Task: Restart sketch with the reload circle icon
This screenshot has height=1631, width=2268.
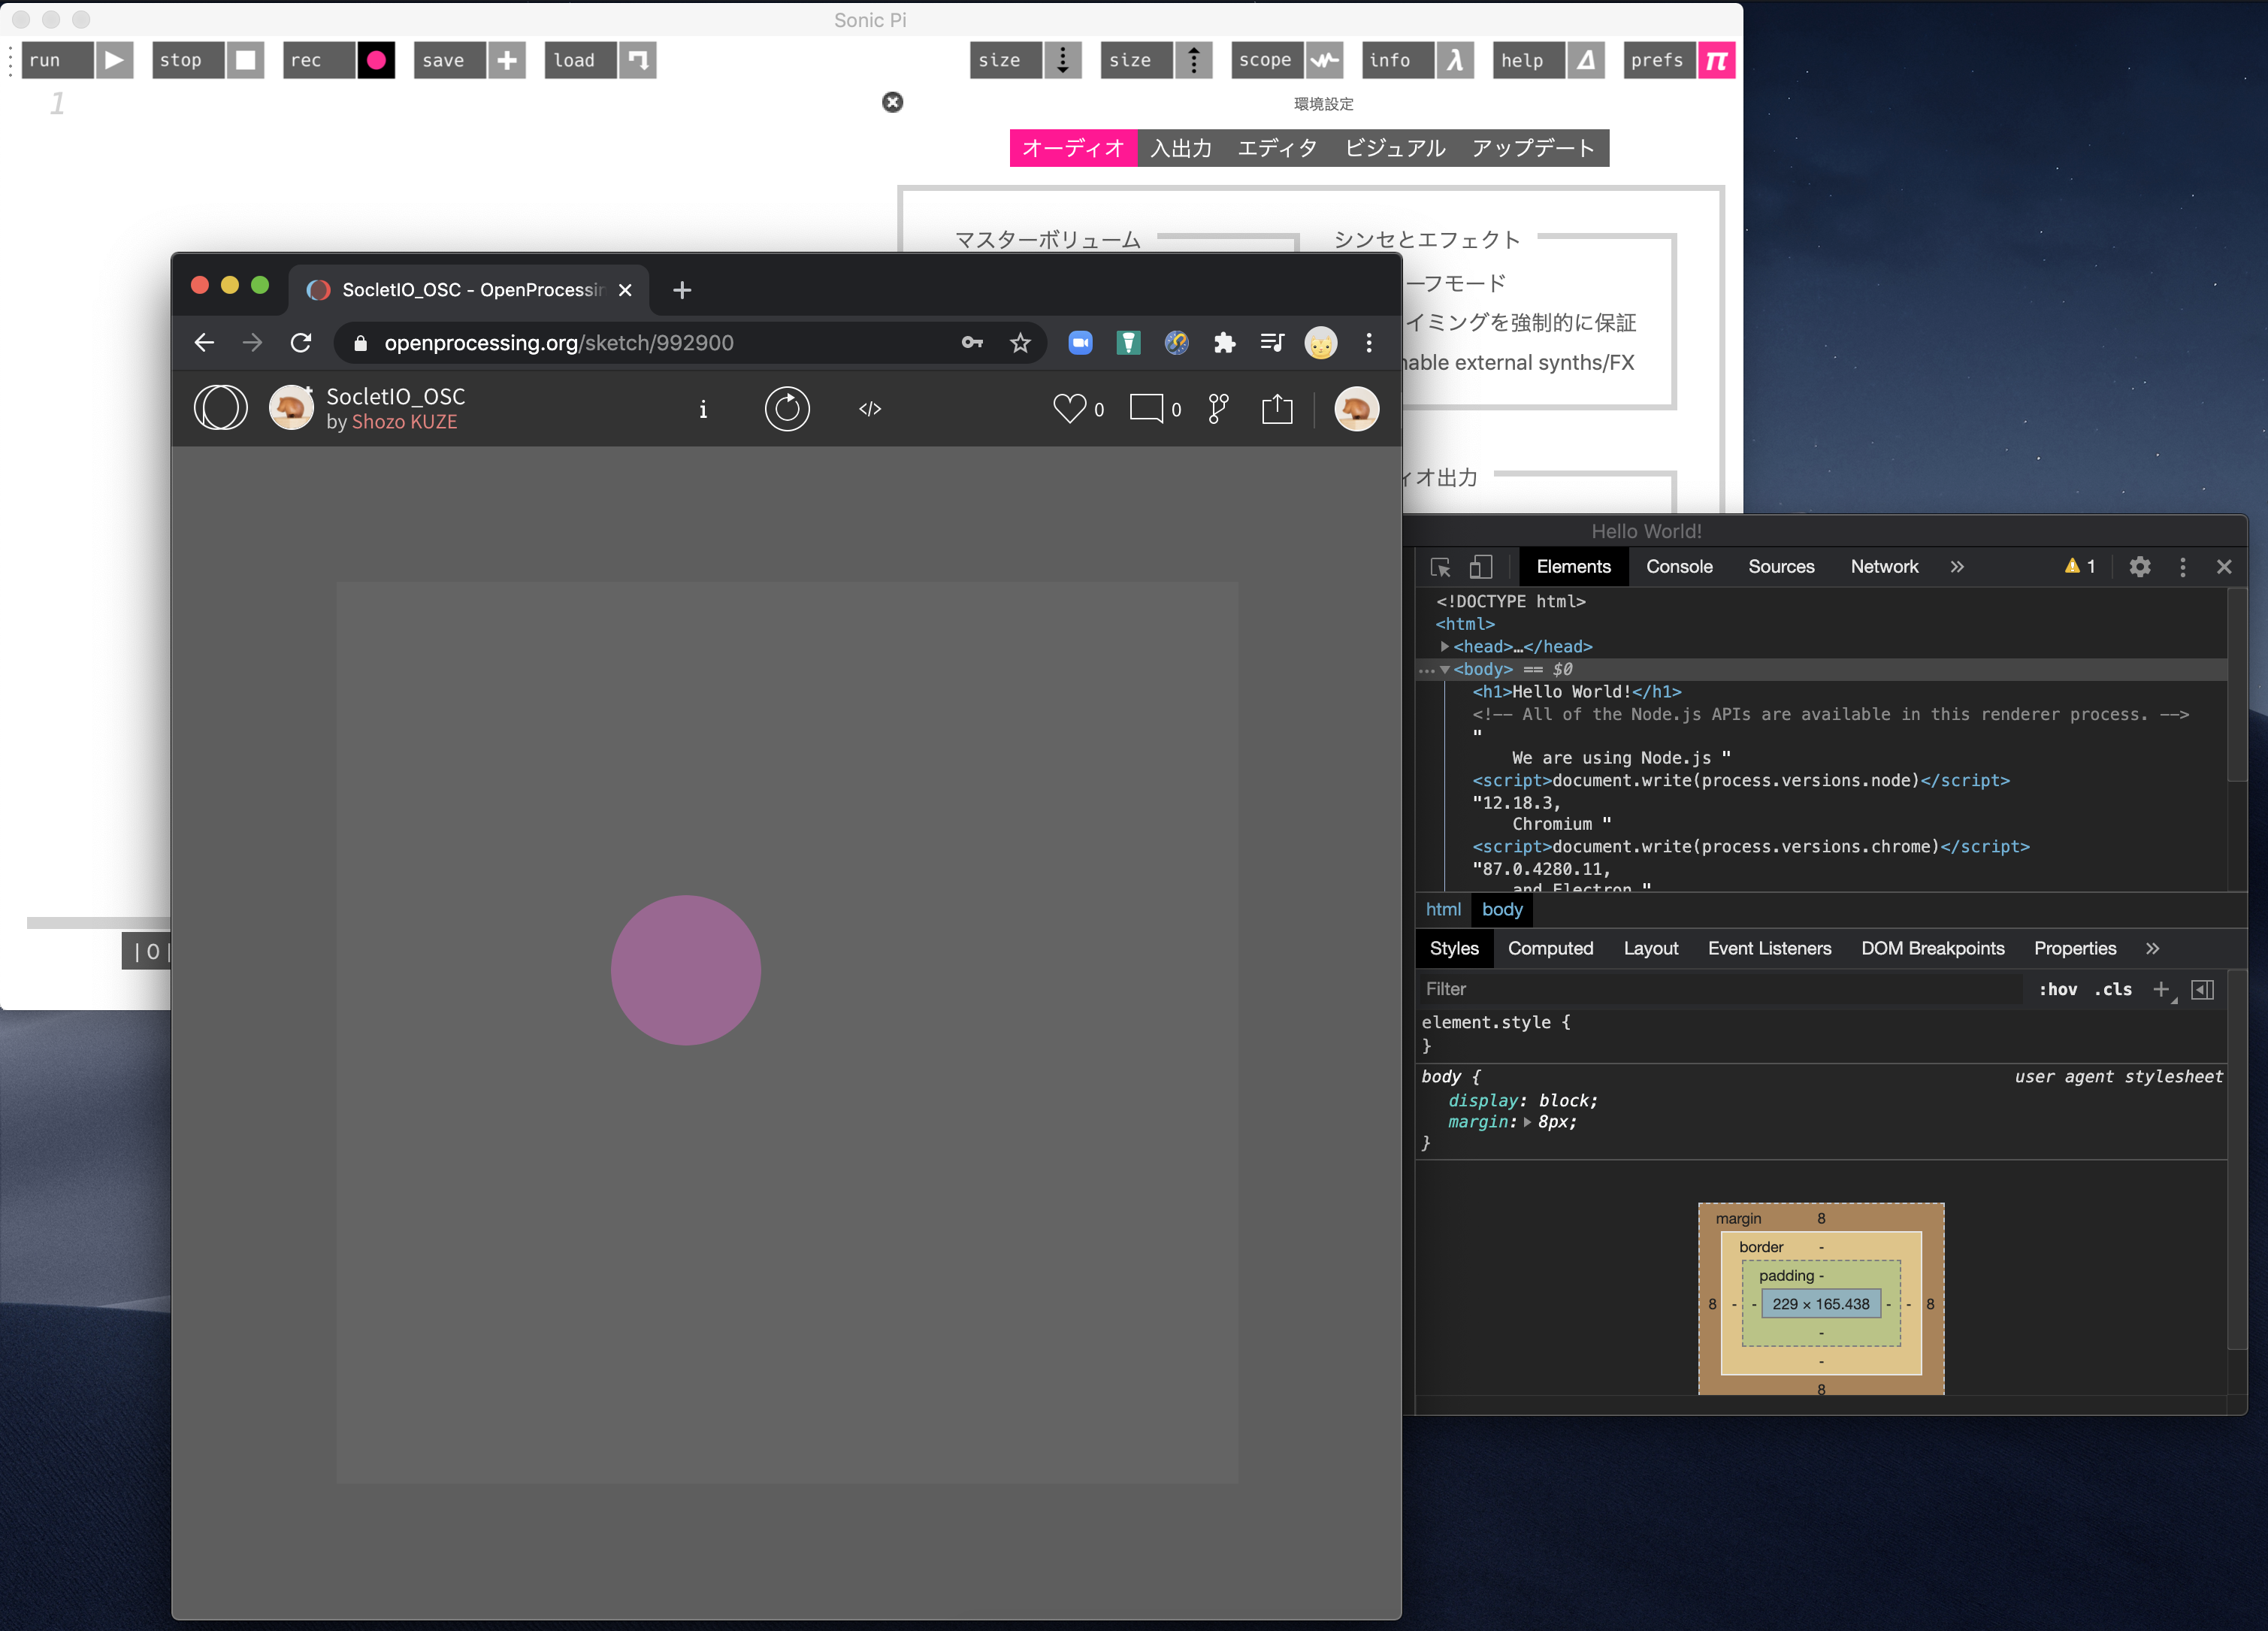Action: pyautogui.click(x=787, y=408)
